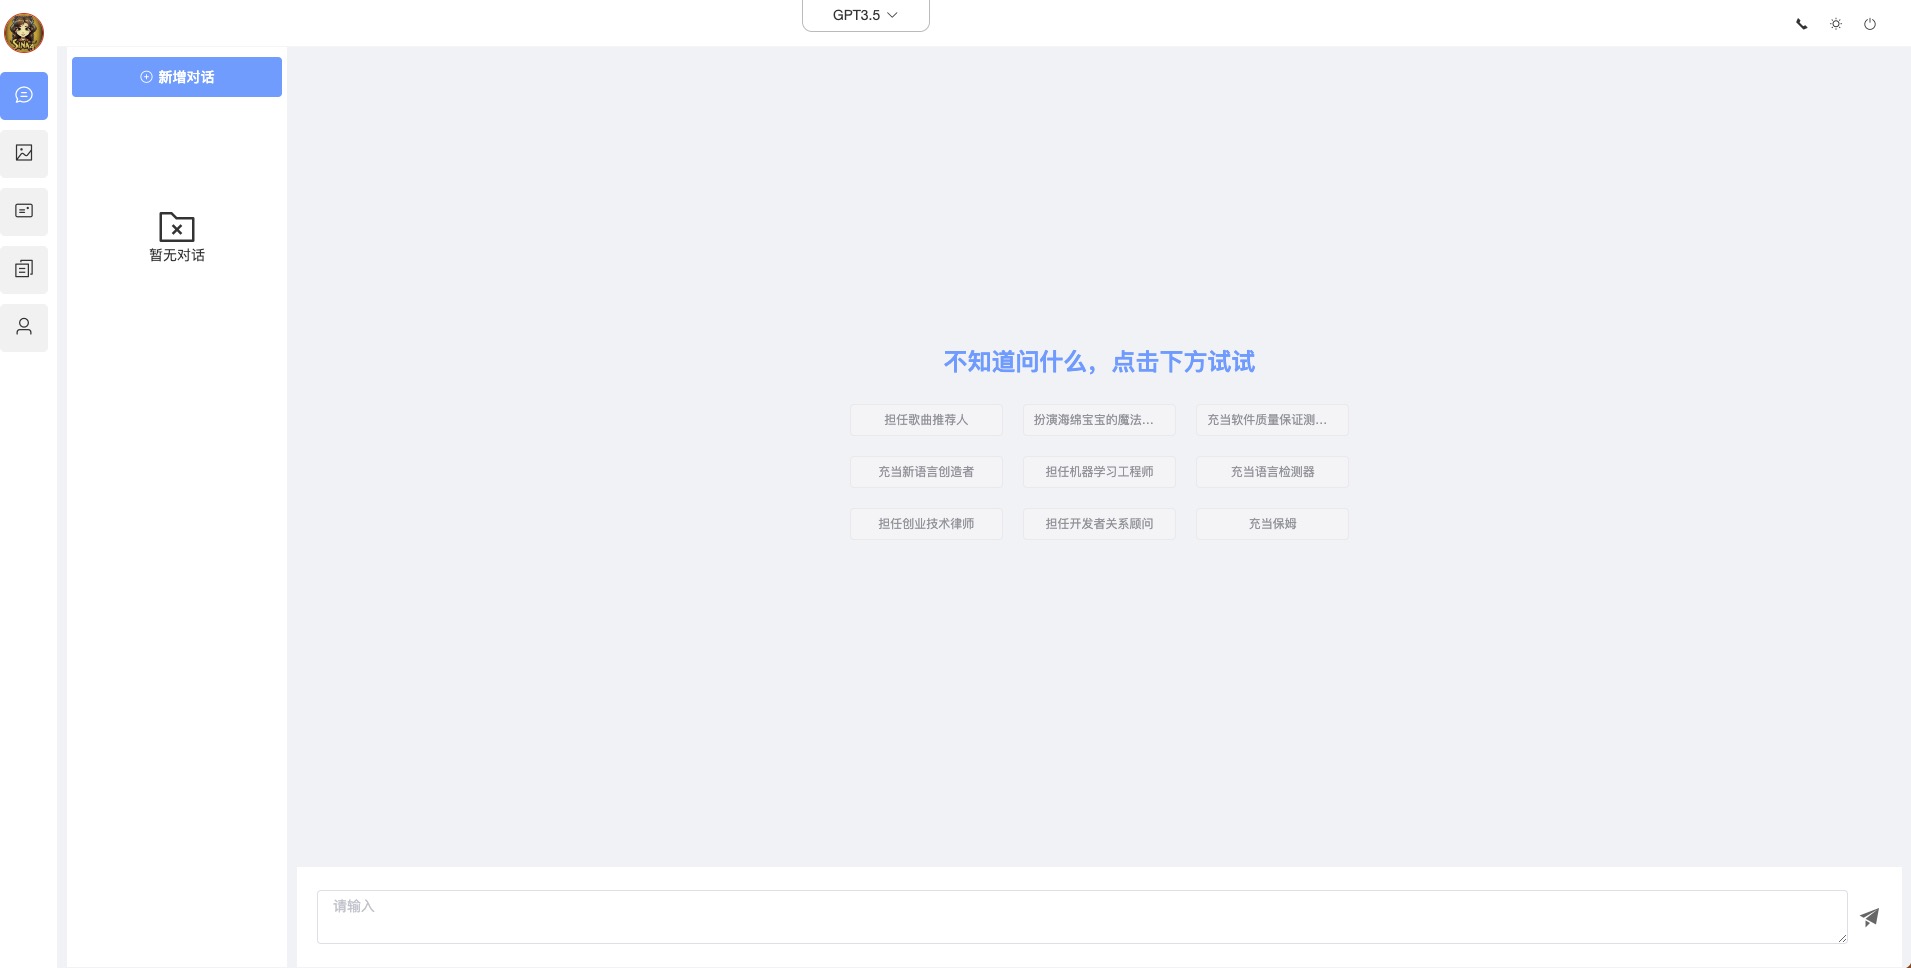Select the membership card icon in sidebar

pyautogui.click(x=23, y=211)
